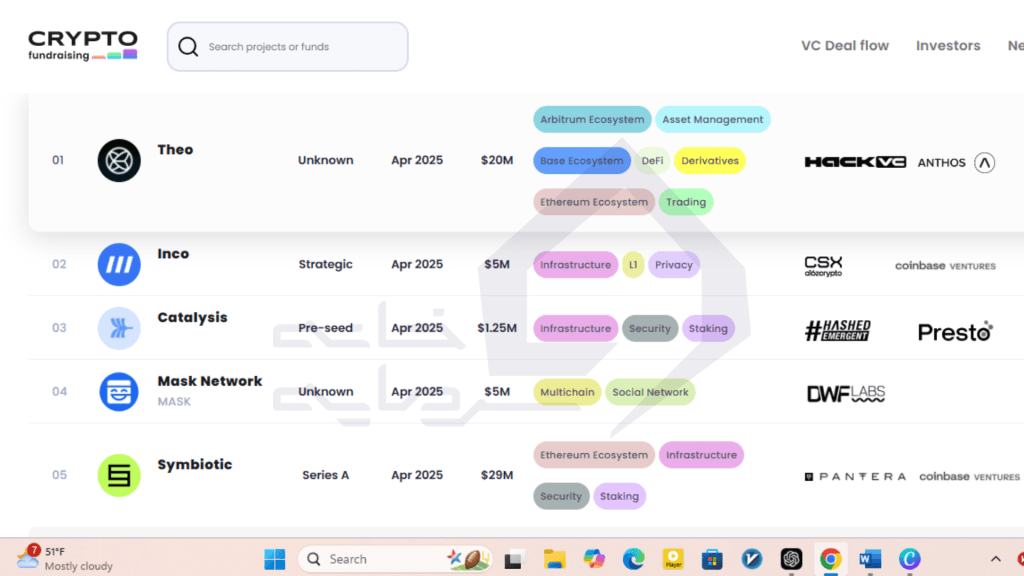Select Catalysis's Staking tag
This screenshot has width=1024, height=576.
tap(708, 328)
